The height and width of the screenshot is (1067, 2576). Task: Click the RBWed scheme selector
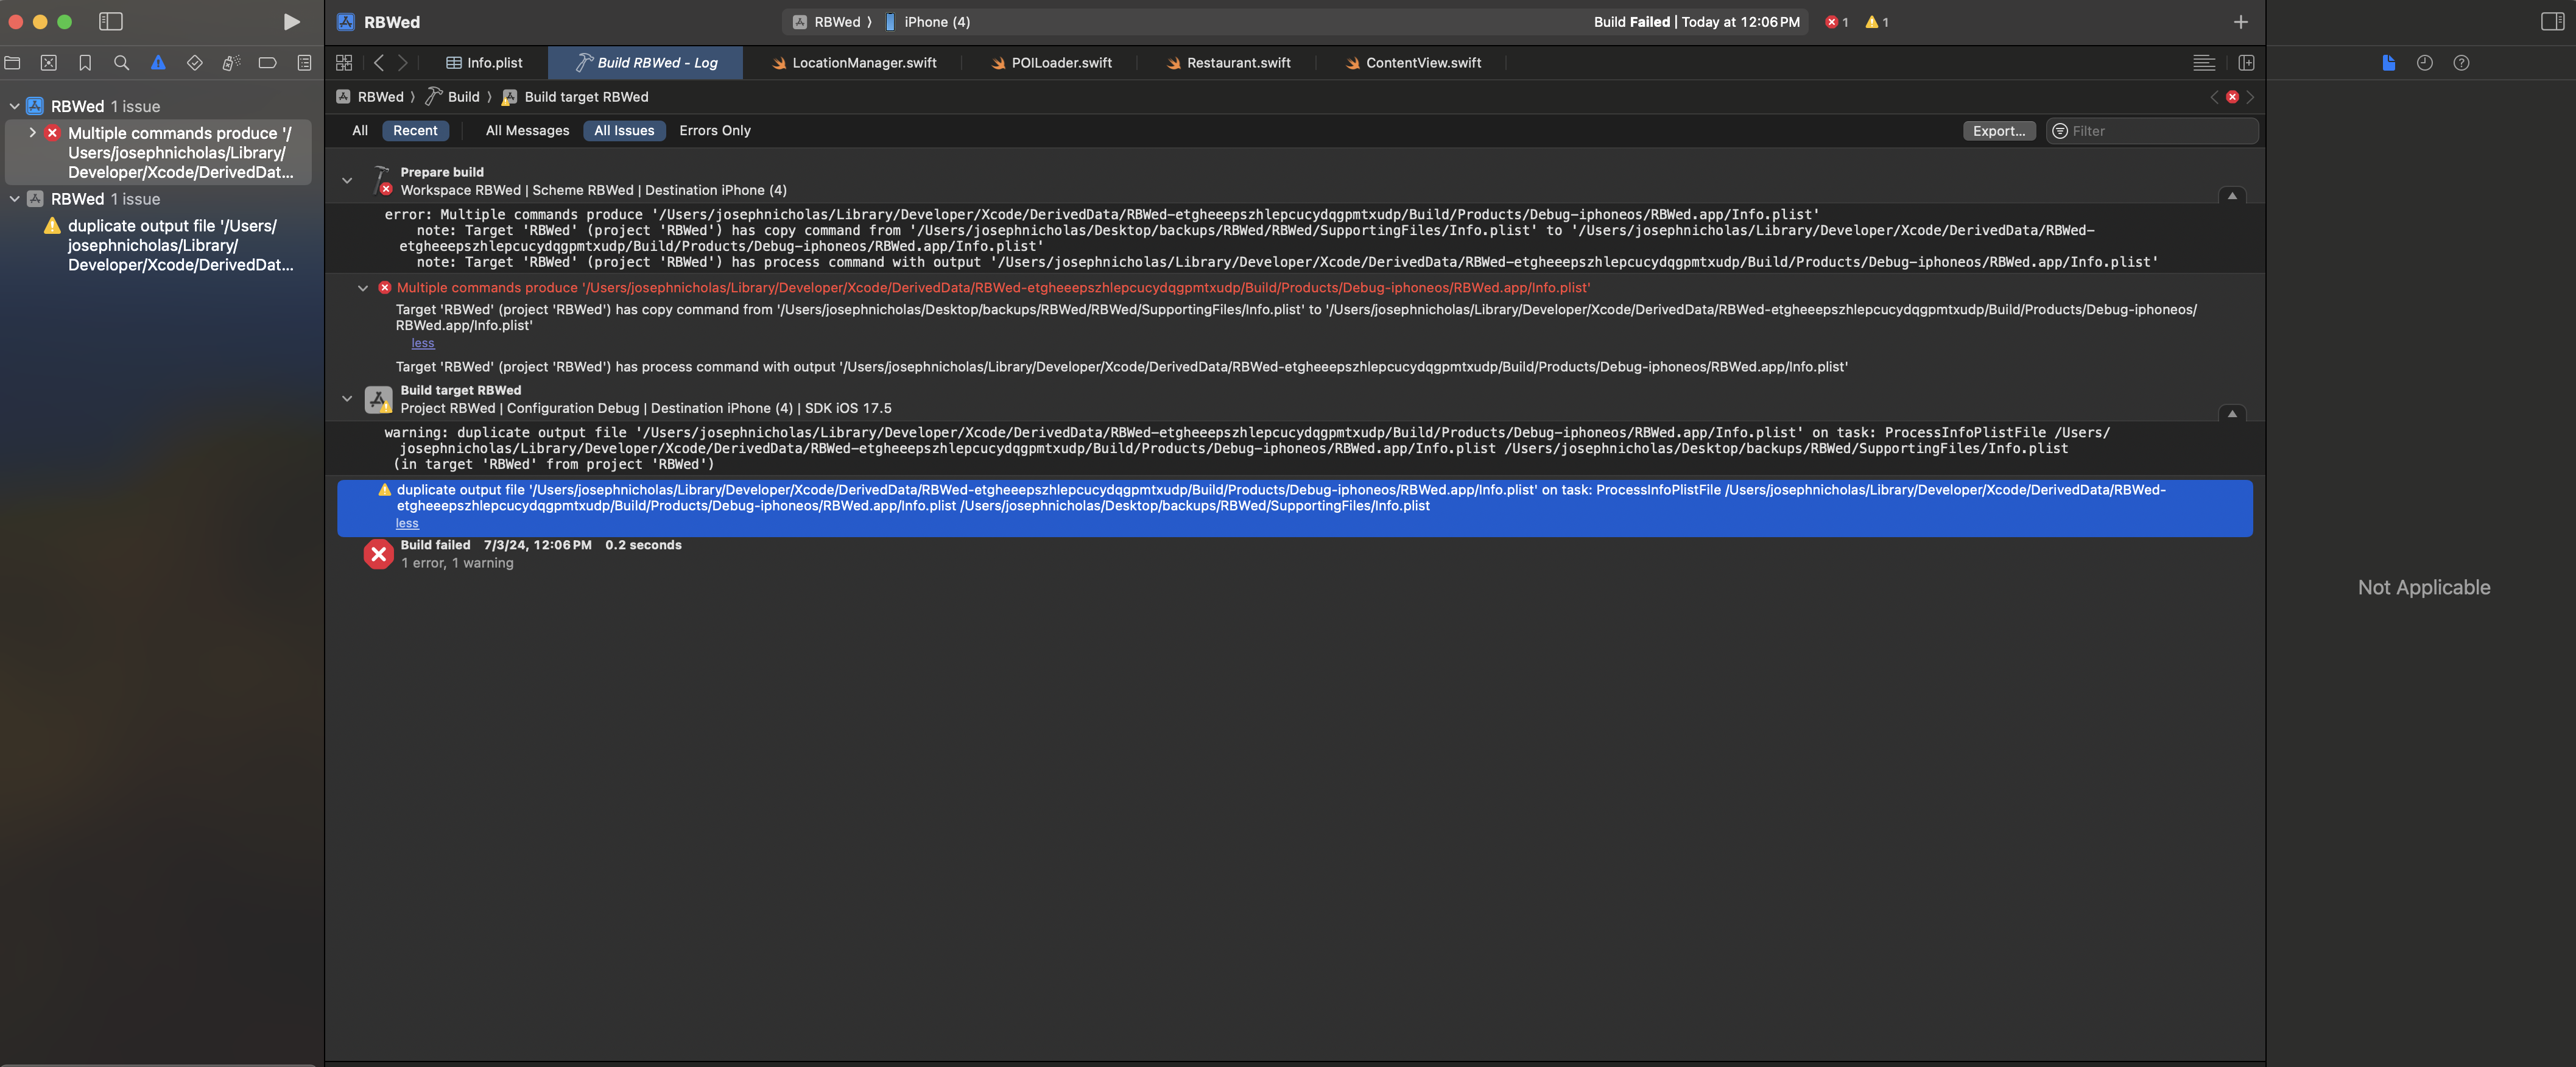[x=827, y=22]
